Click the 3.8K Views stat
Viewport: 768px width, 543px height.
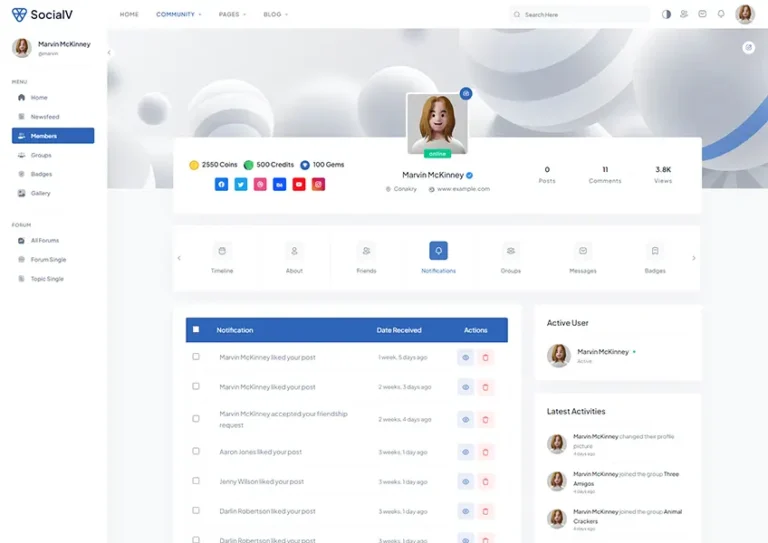[663, 174]
